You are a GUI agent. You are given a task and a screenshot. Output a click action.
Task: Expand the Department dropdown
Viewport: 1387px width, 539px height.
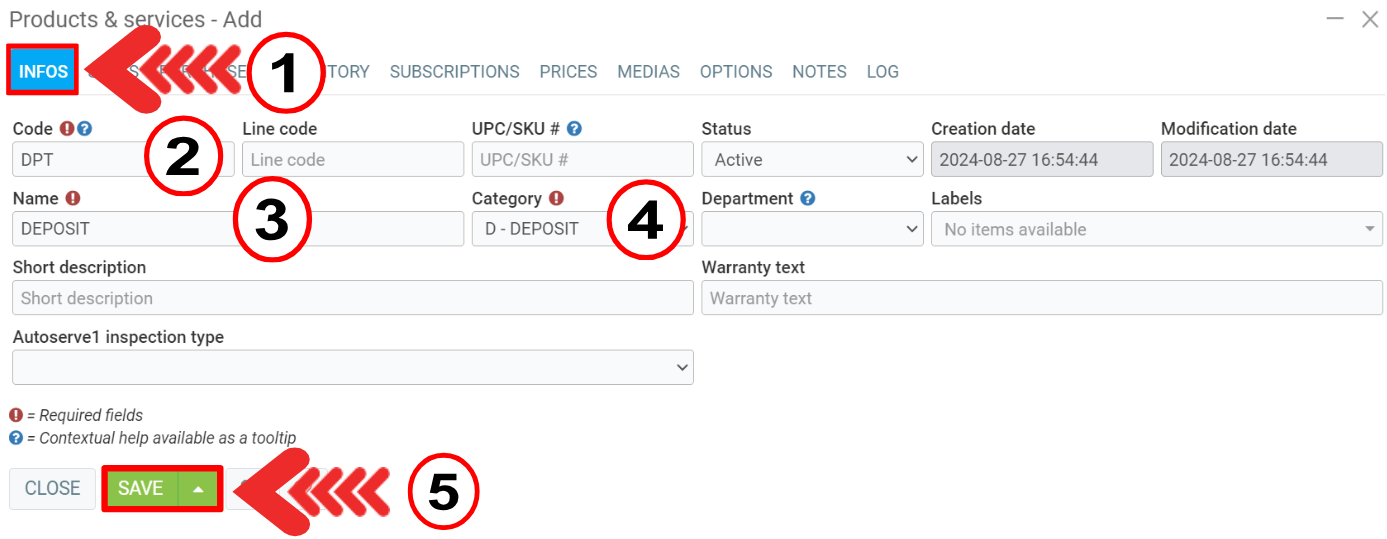click(x=811, y=229)
